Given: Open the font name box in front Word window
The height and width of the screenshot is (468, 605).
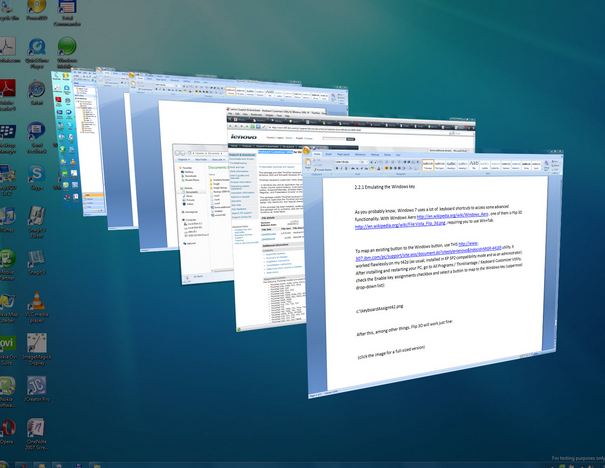Looking at the screenshot, I should pyautogui.click(x=348, y=162).
